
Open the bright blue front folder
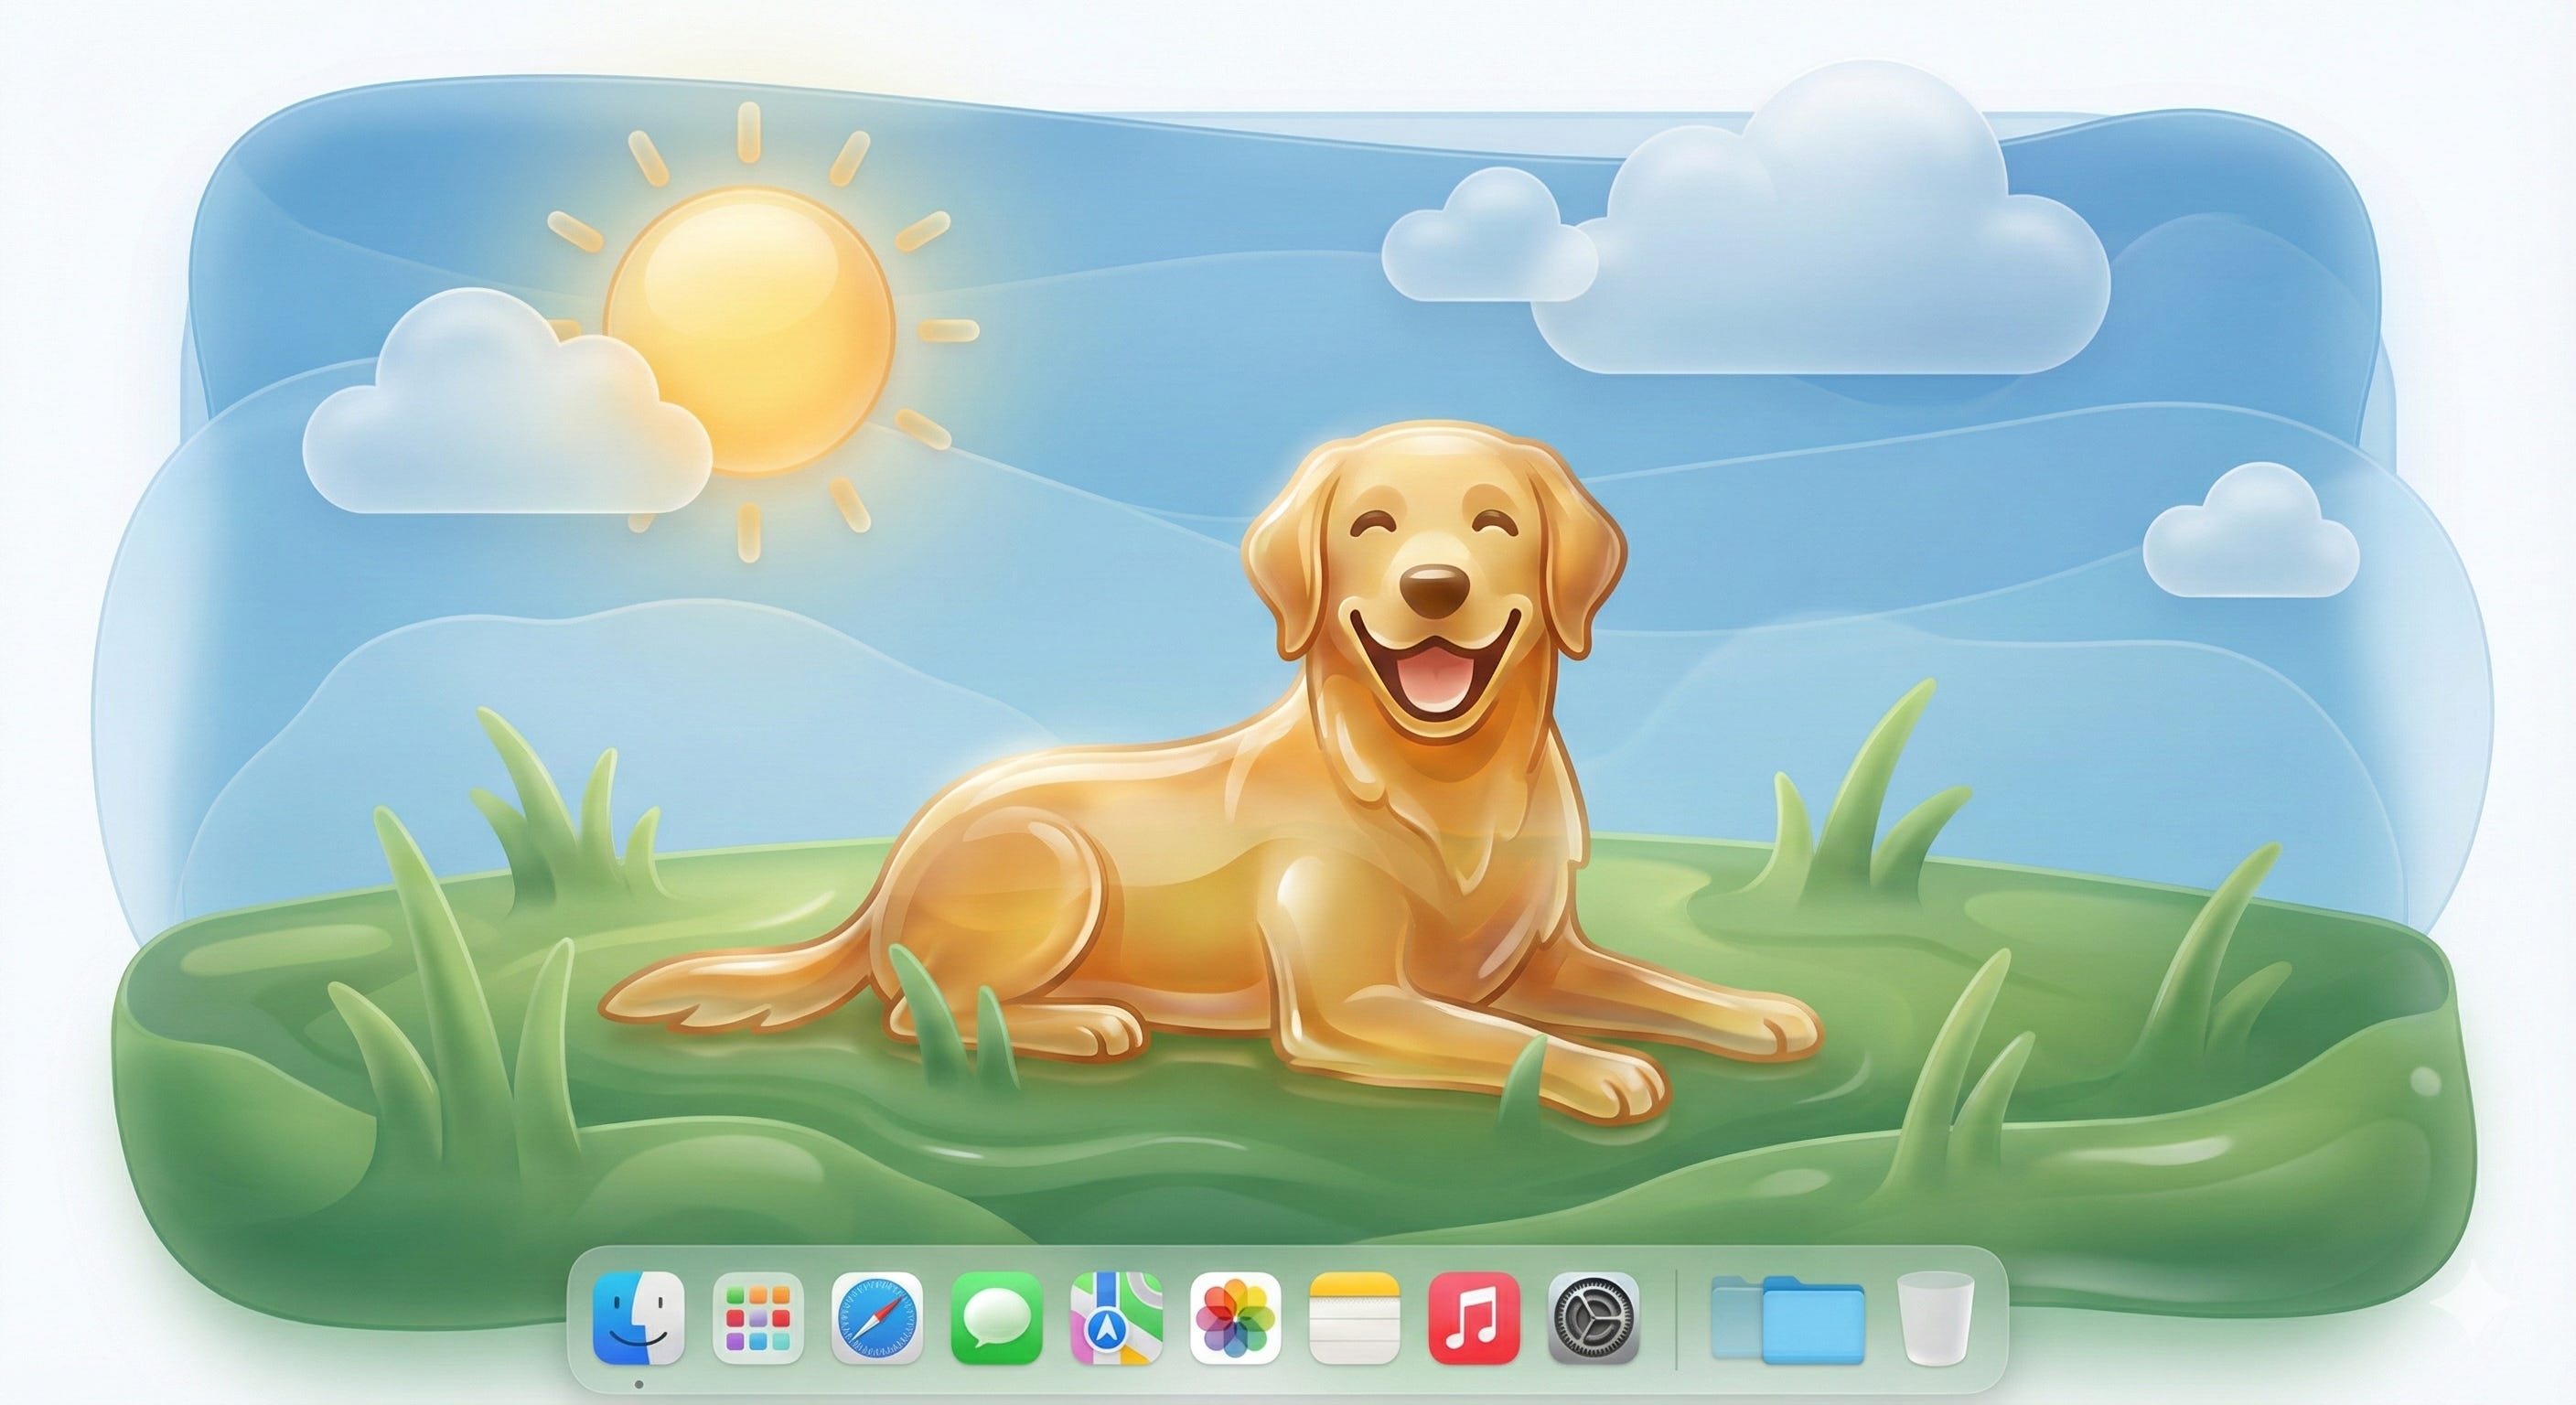[x=1815, y=1325]
